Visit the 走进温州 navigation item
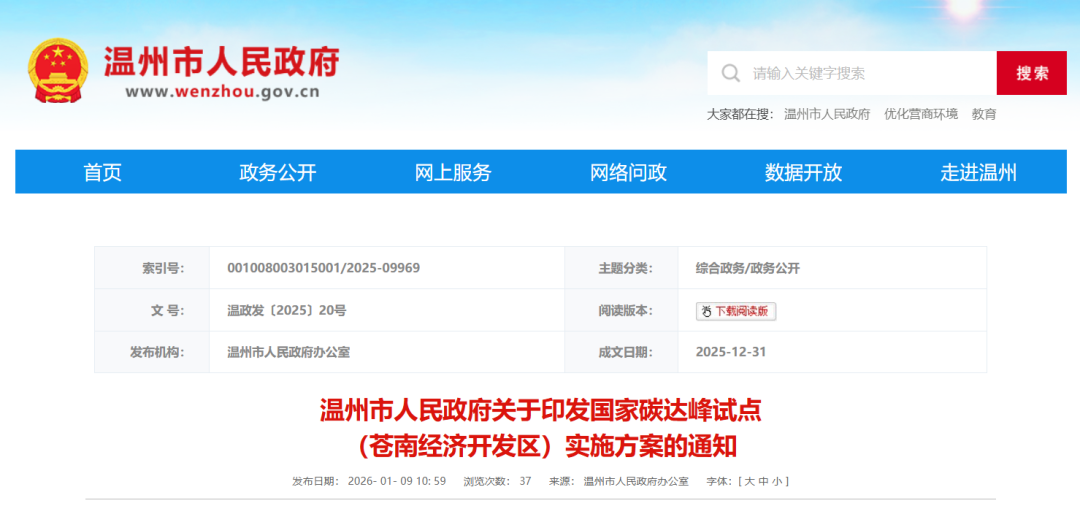Image resolution: width=1080 pixels, height=506 pixels. (x=978, y=172)
